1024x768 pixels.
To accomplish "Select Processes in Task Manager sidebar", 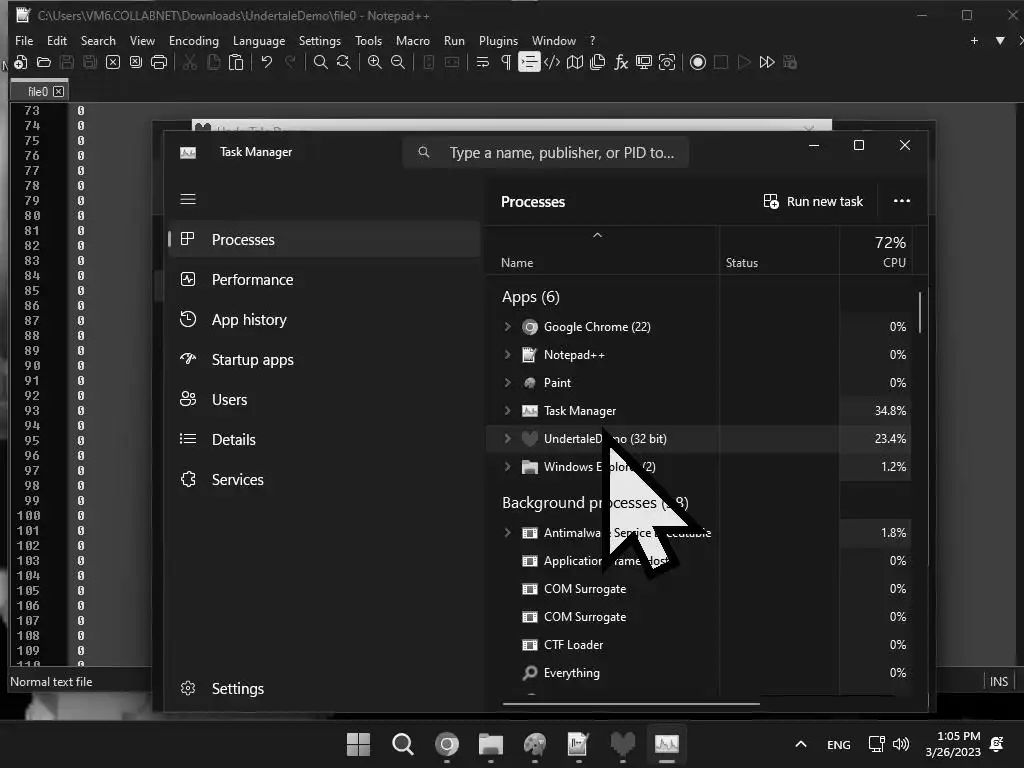I will click(325, 240).
